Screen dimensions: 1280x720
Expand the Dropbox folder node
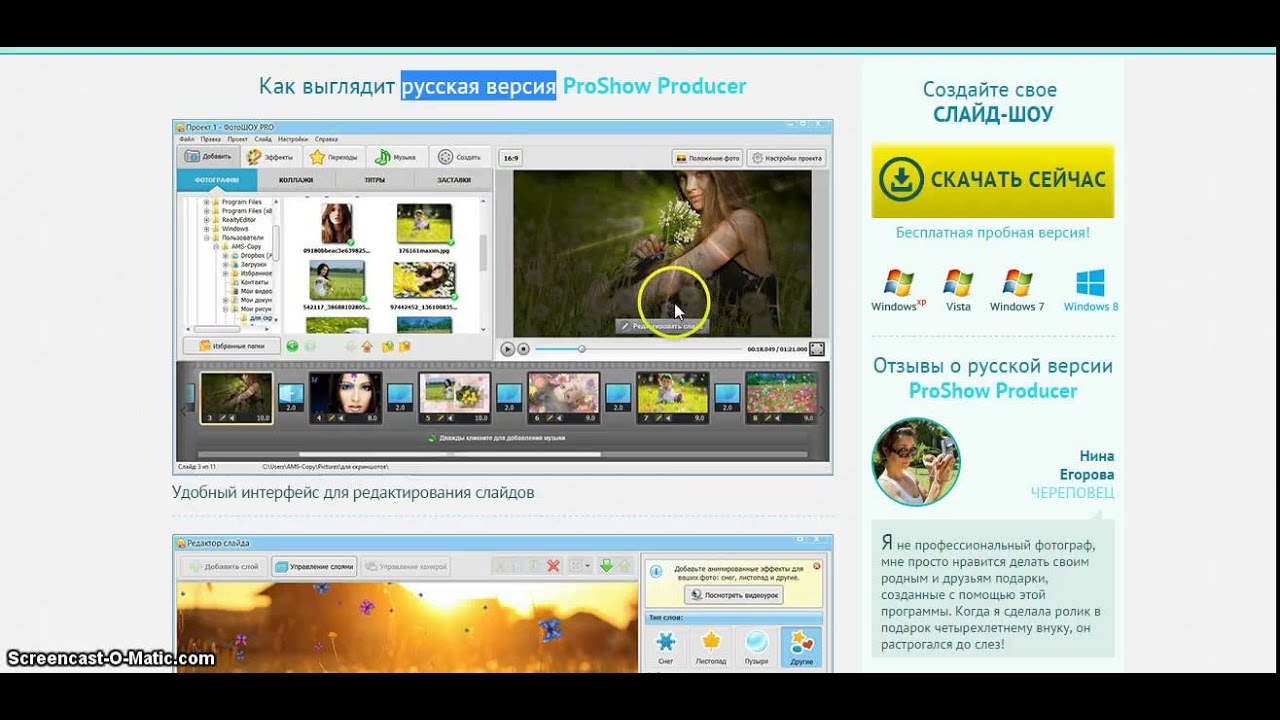226,256
